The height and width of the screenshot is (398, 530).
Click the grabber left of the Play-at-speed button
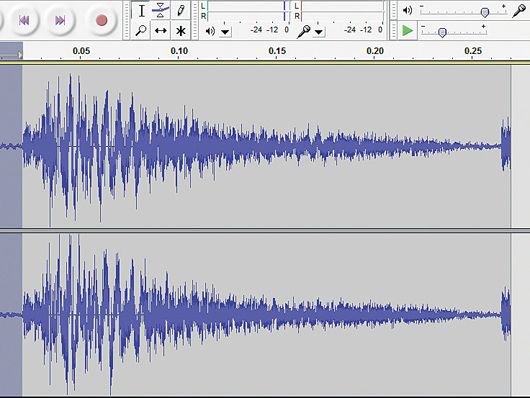coord(393,30)
